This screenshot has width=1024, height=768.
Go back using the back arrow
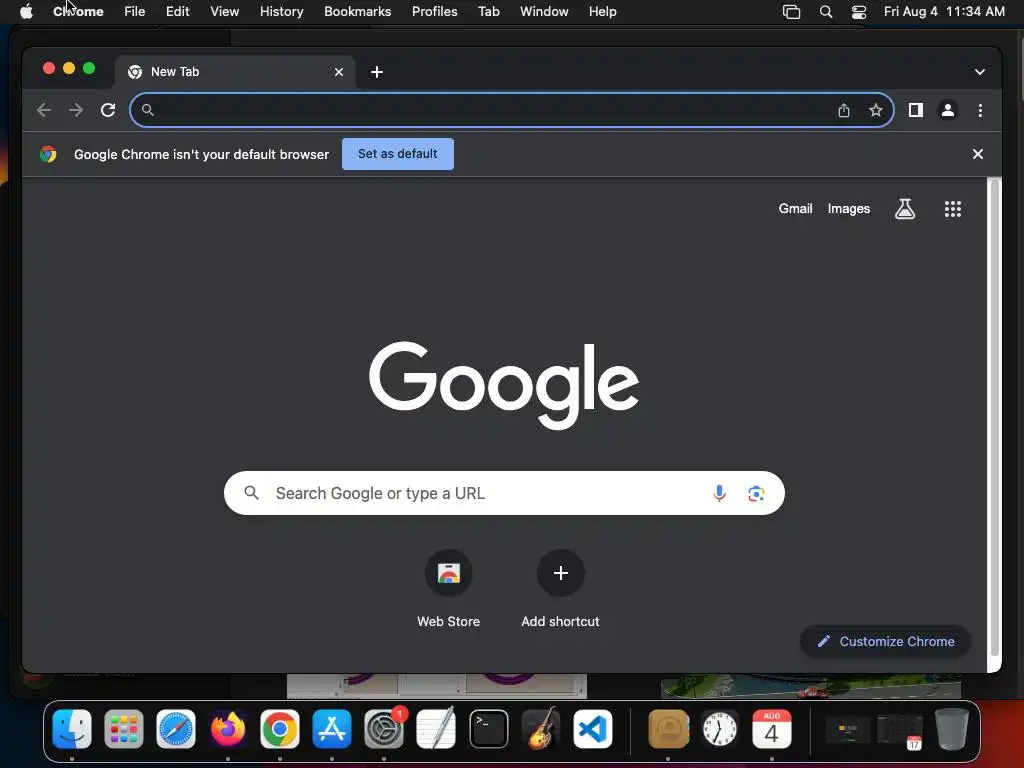(x=44, y=110)
